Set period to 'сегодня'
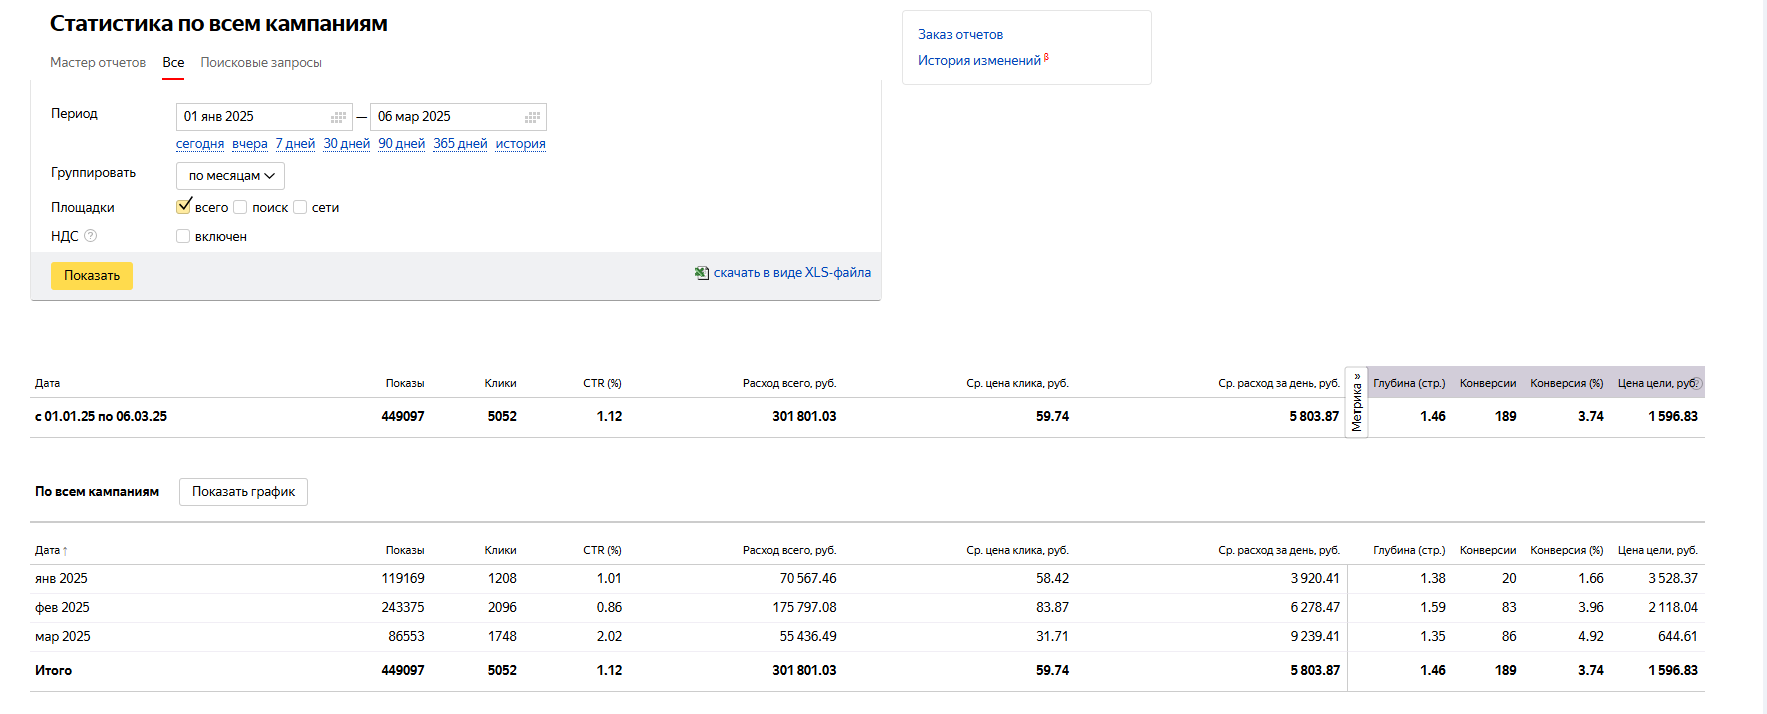Screen dimensions: 1767x714 [x=200, y=144]
